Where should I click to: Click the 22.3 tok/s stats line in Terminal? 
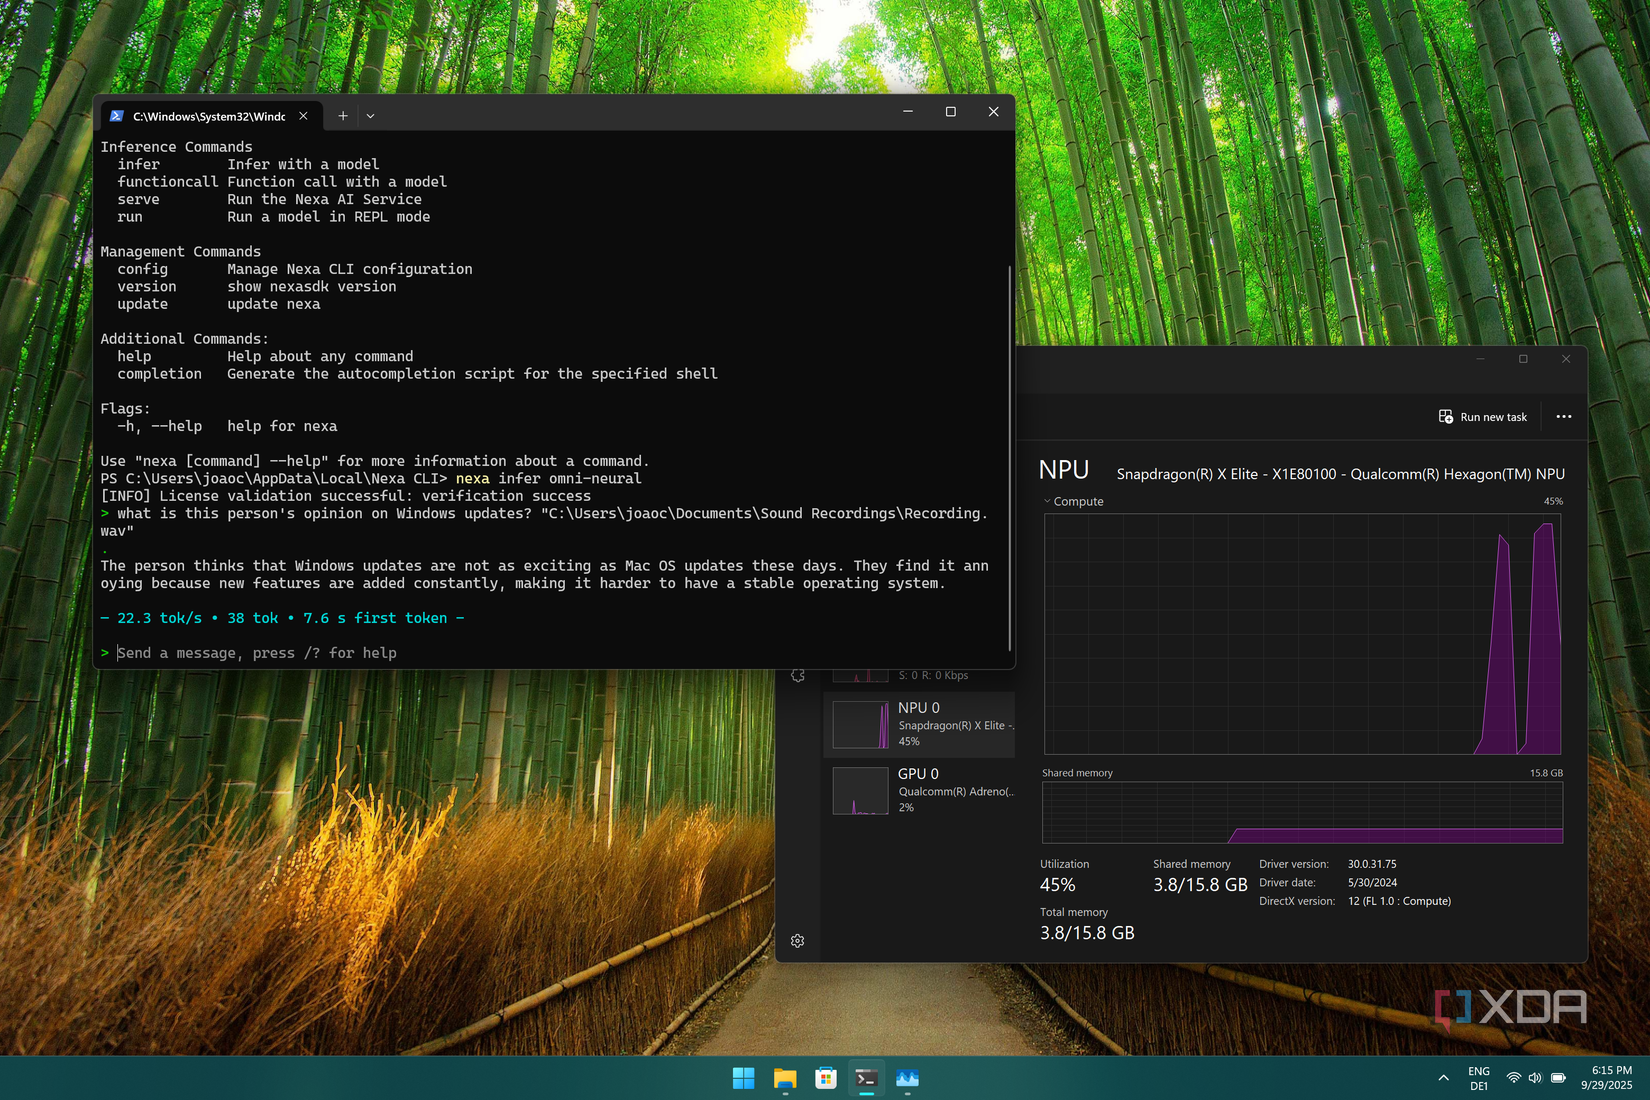(282, 618)
